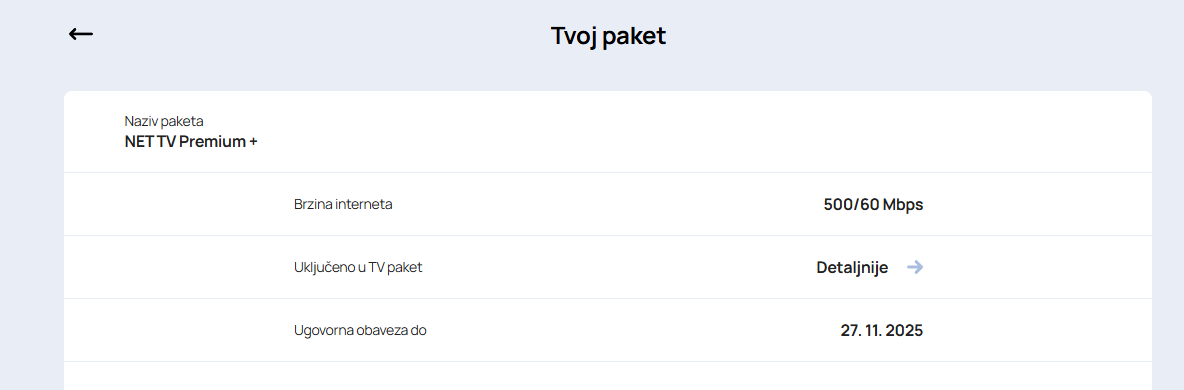Go back using the left arrow icon
This screenshot has height=390, width=1184.
click(x=81, y=34)
